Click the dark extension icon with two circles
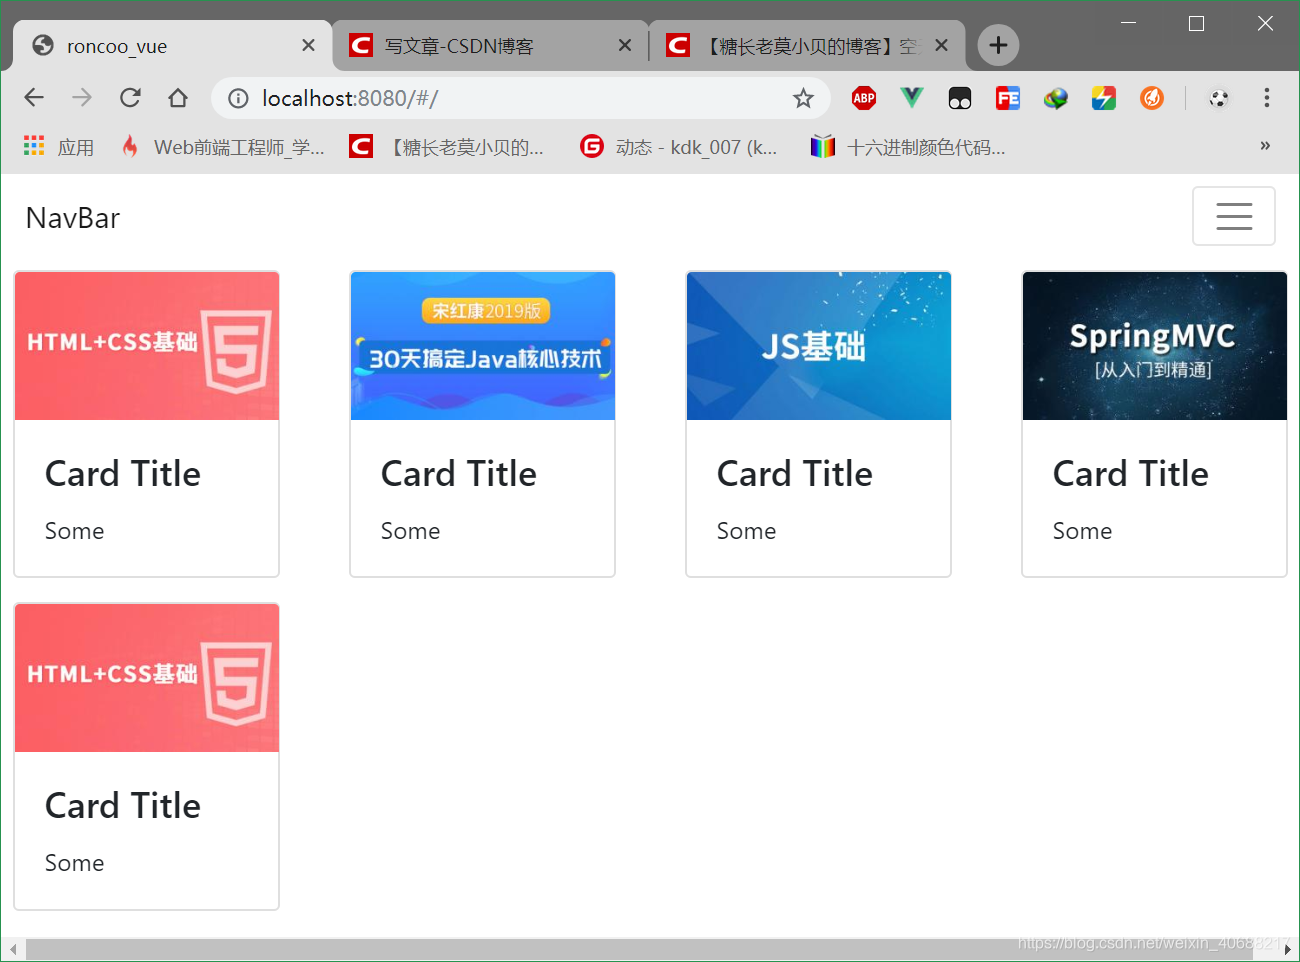 (959, 98)
